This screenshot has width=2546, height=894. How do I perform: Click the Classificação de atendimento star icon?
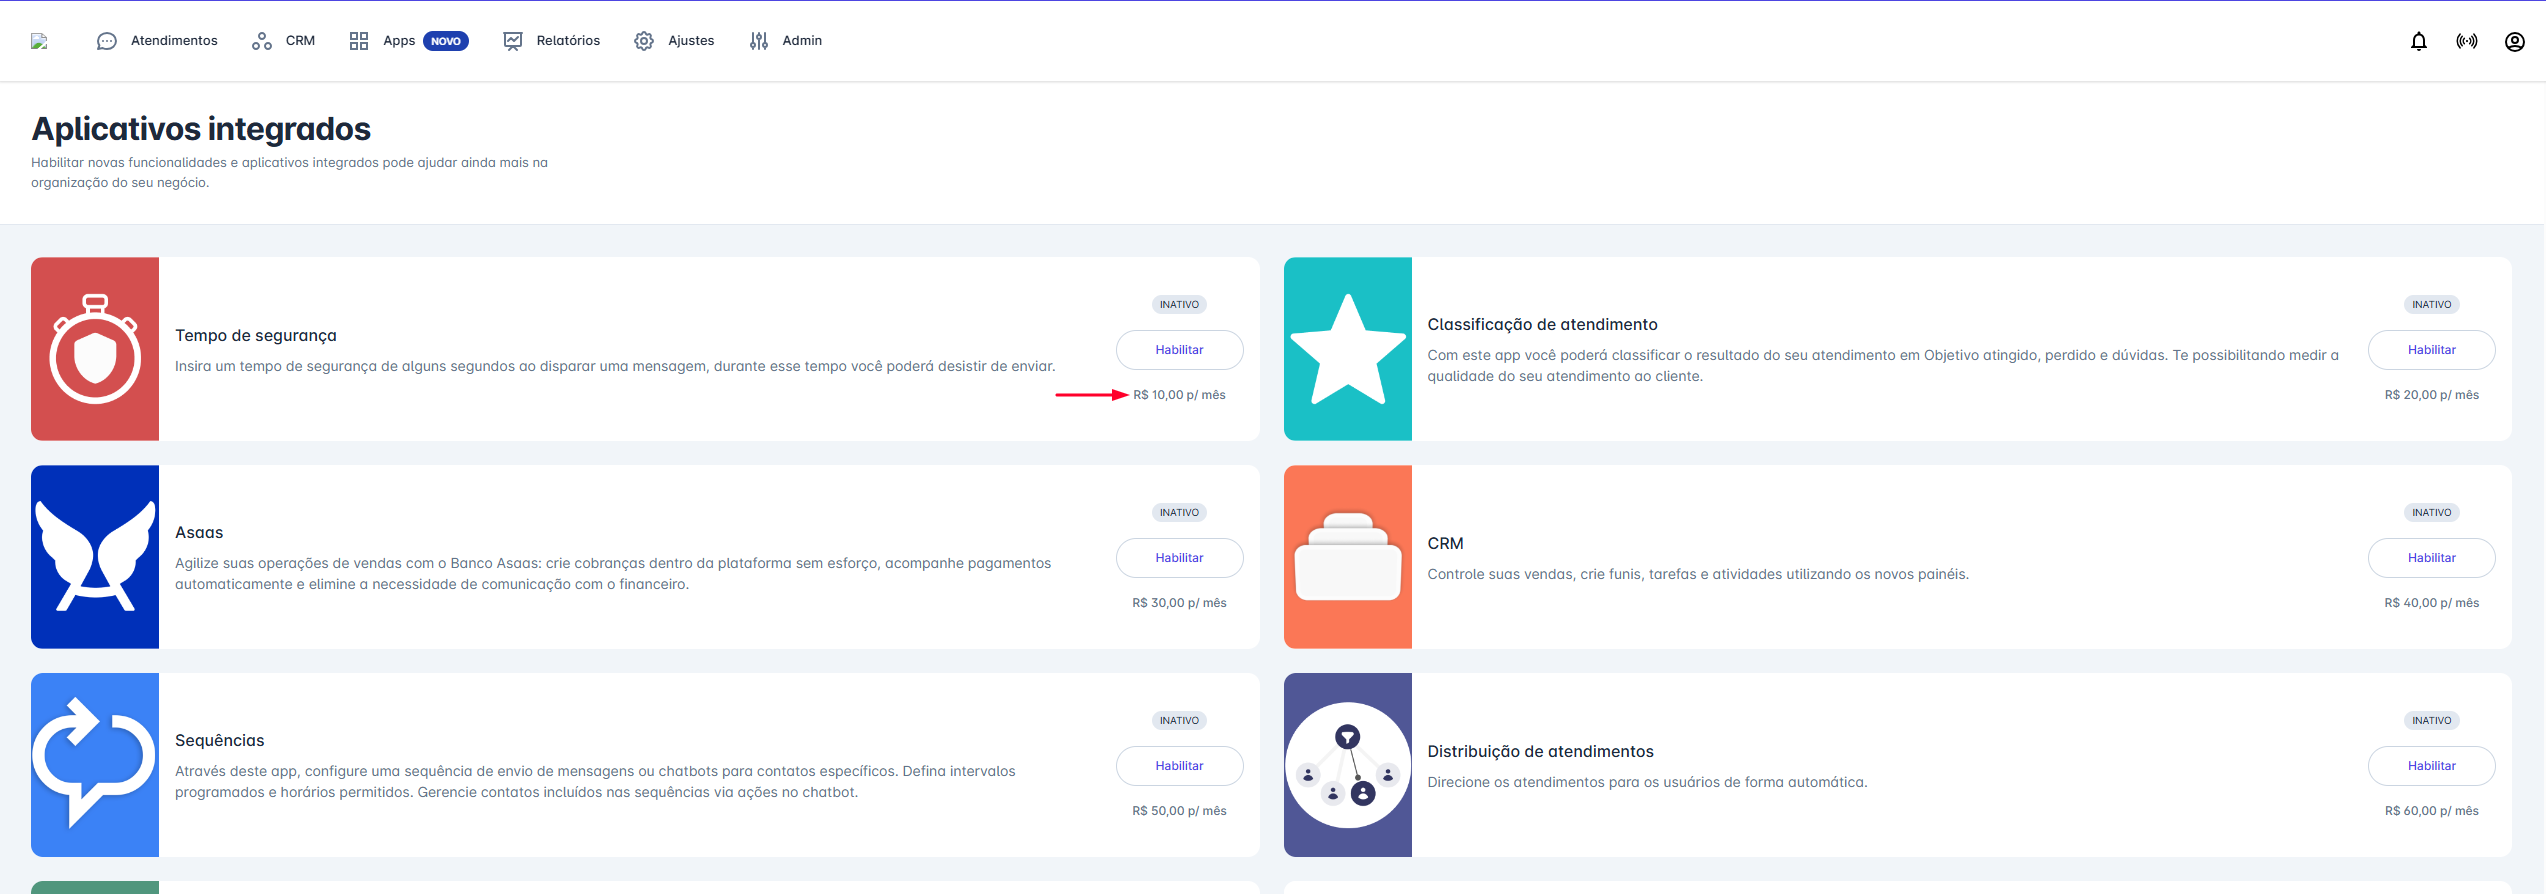pos(1347,349)
